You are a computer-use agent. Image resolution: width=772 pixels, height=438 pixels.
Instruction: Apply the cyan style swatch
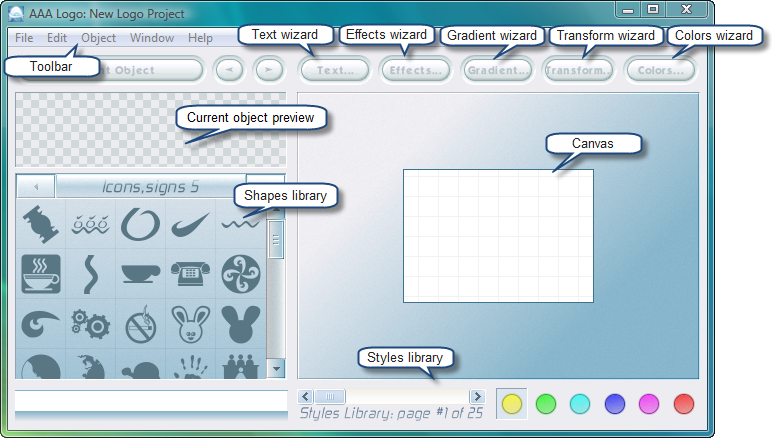[580, 404]
